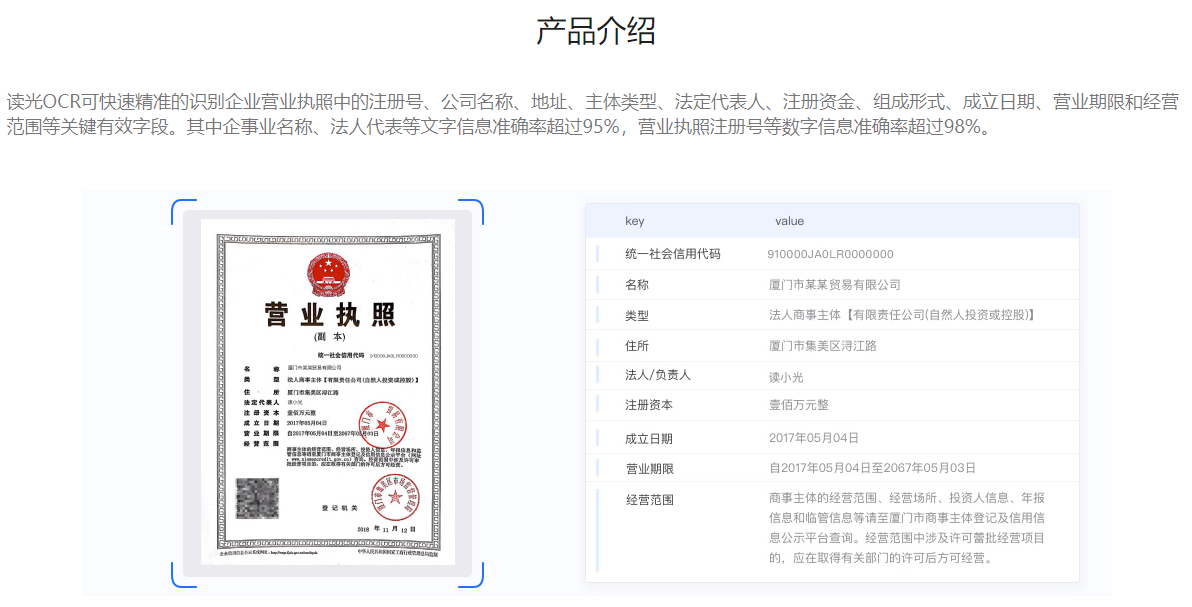Open the business license sample image

click(328, 392)
